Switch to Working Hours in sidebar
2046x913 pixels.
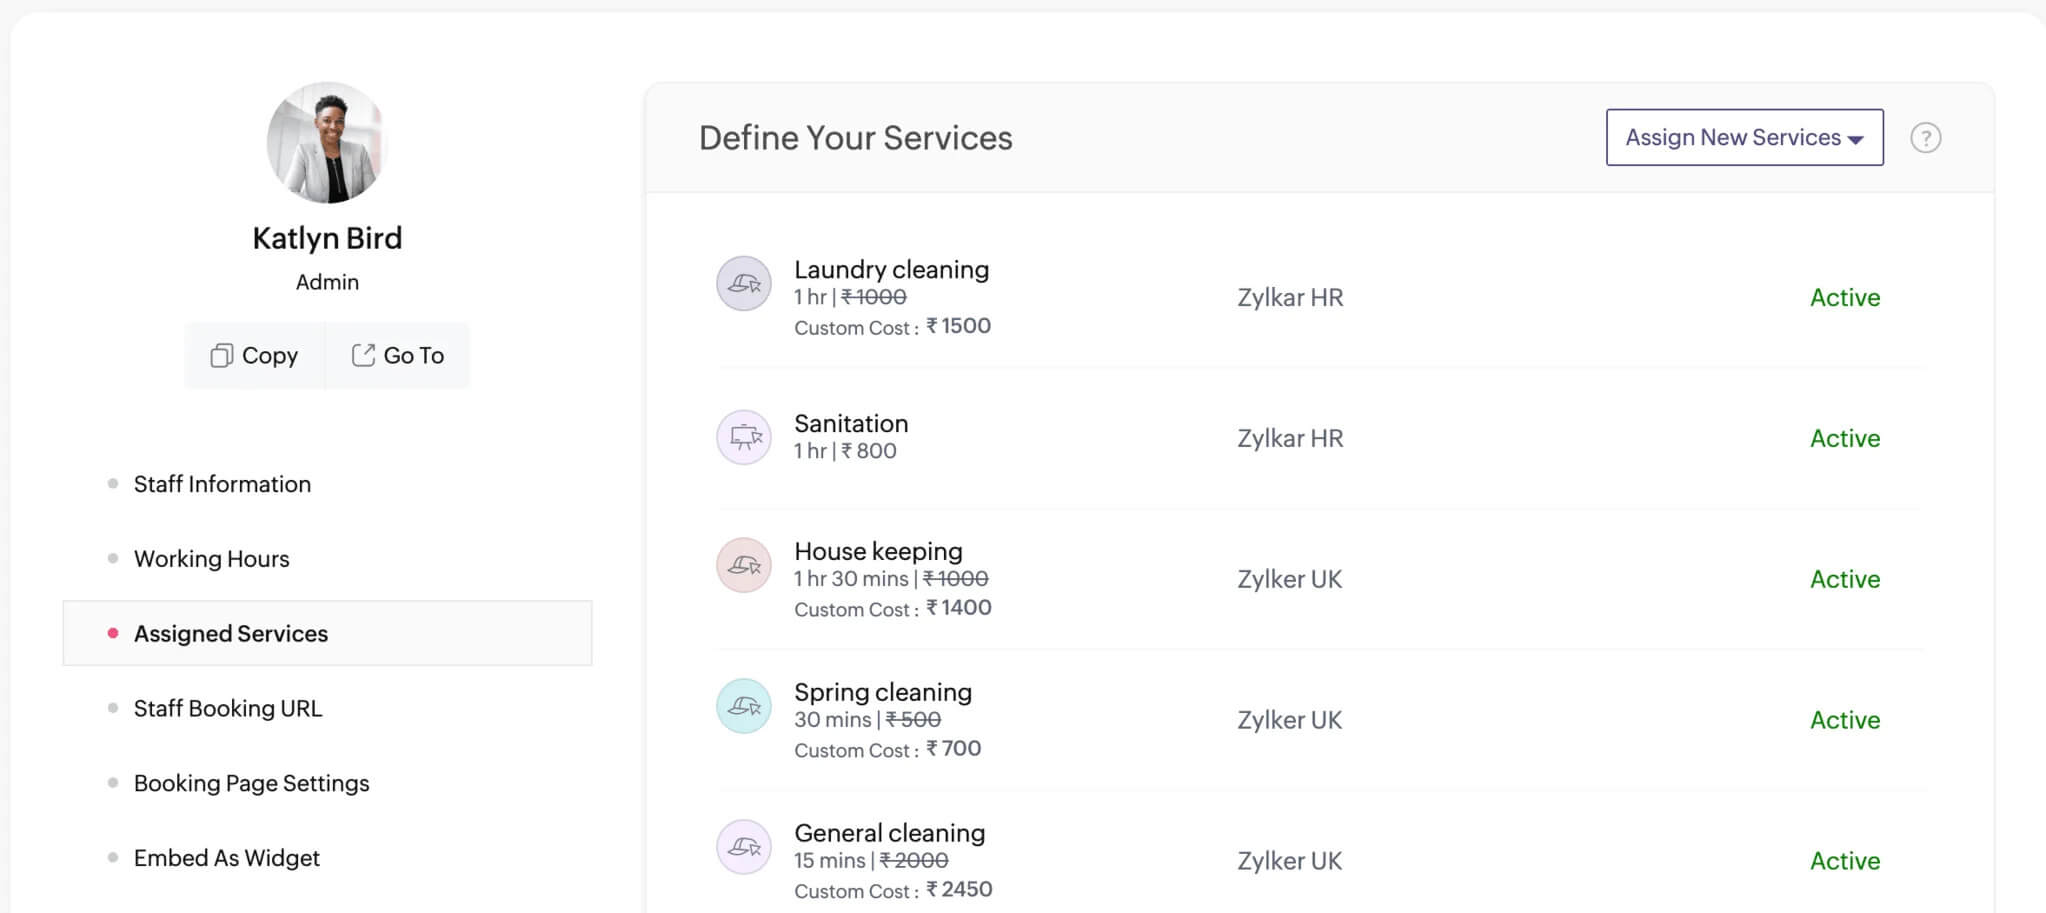point(211,559)
